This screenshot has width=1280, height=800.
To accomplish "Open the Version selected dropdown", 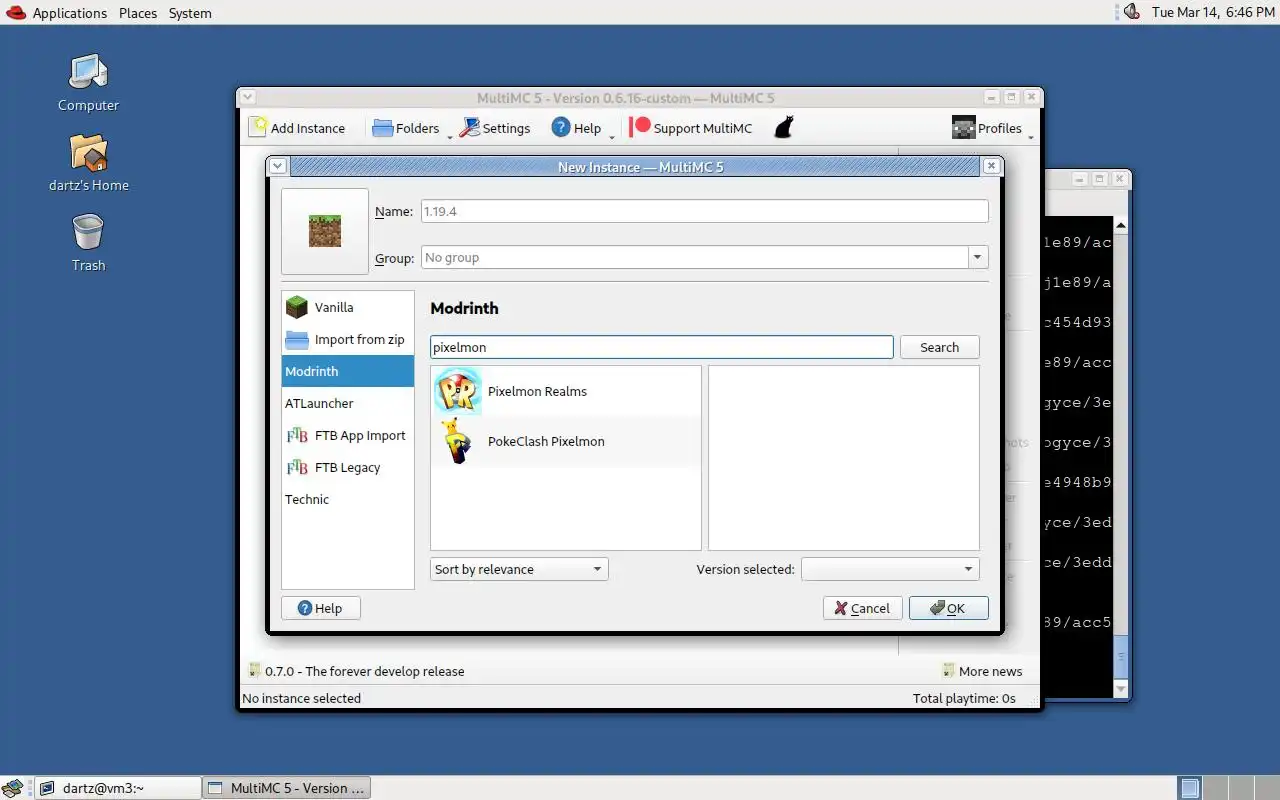I will coord(890,569).
